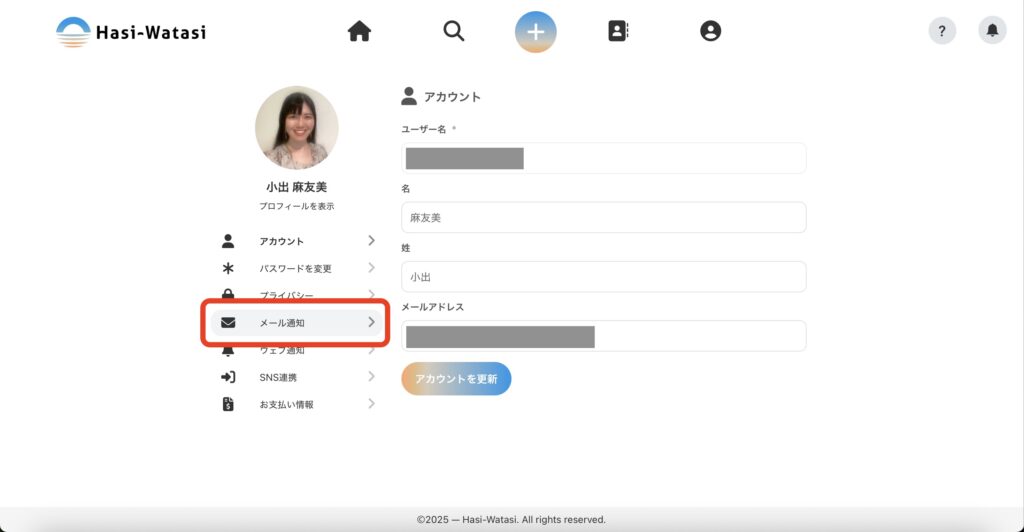Click the Hasi-Watasi logo
Viewport: 1024px width, 532px height.
[131, 32]
